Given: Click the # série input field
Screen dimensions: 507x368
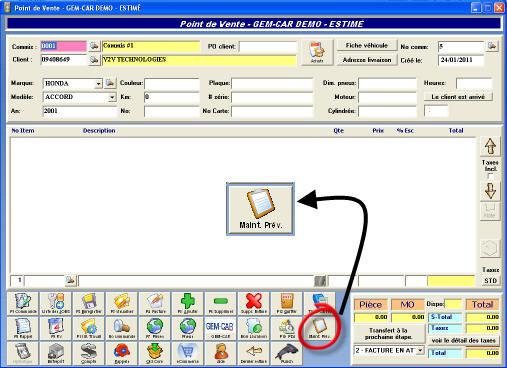Looking at the screenshot, I should pos(272,97).
